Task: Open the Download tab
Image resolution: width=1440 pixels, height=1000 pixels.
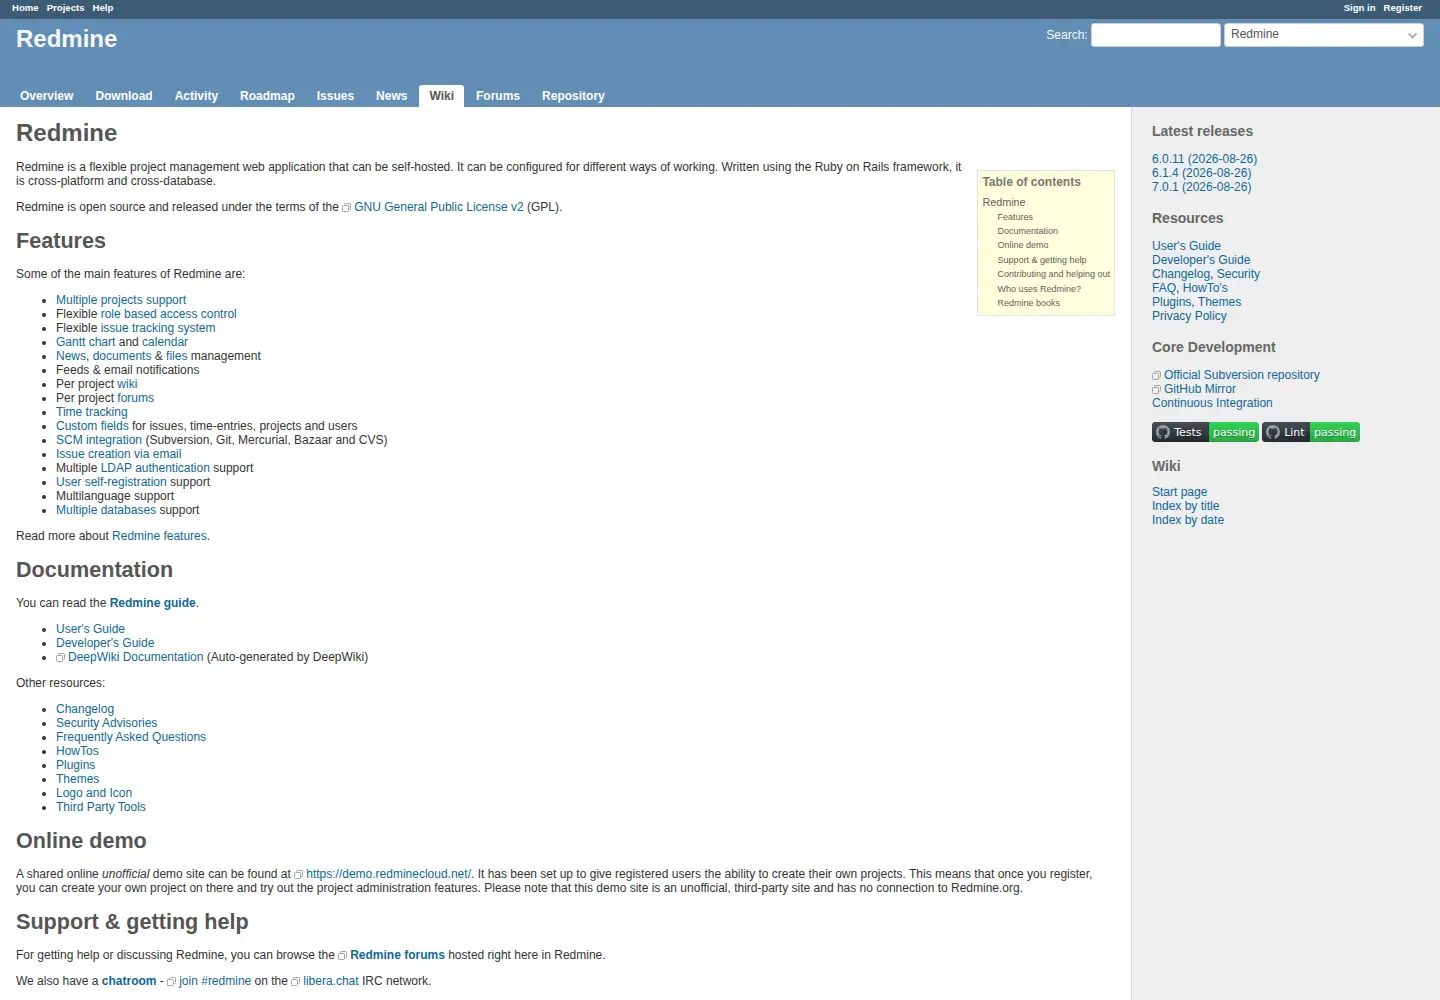Action: click(x=124, y=96)
